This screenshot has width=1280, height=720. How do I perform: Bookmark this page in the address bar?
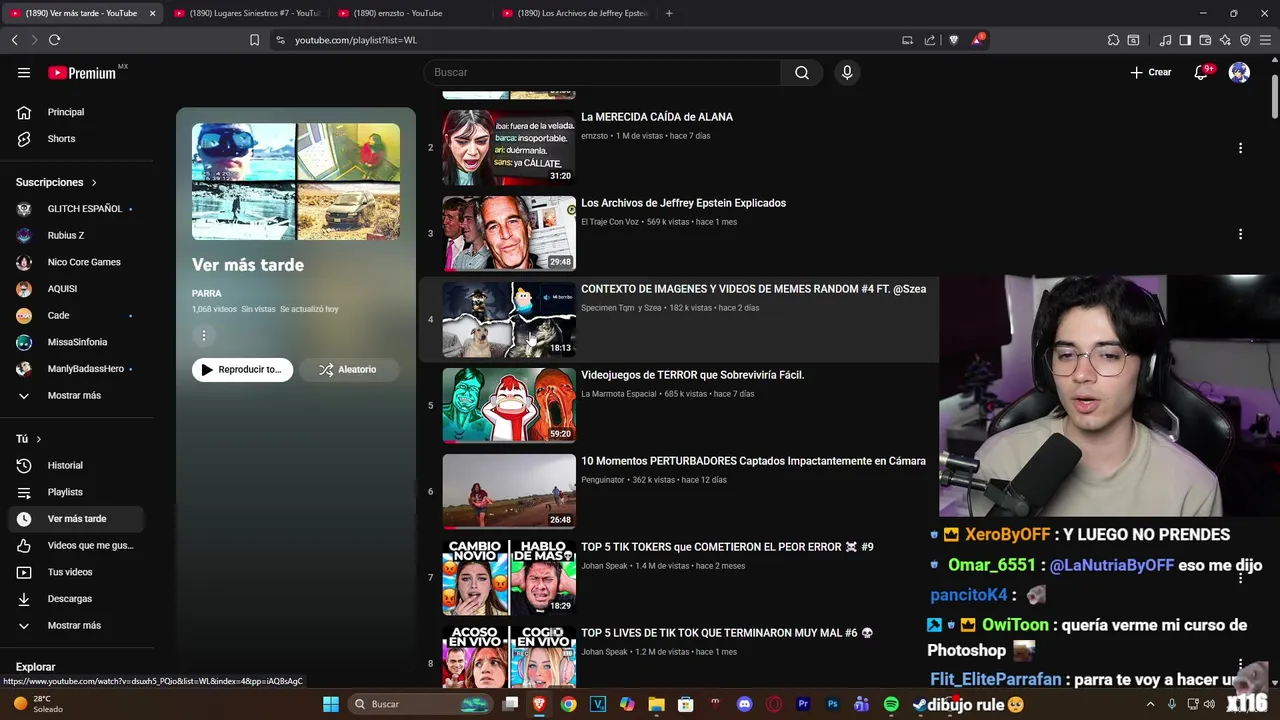pos(254,40)
